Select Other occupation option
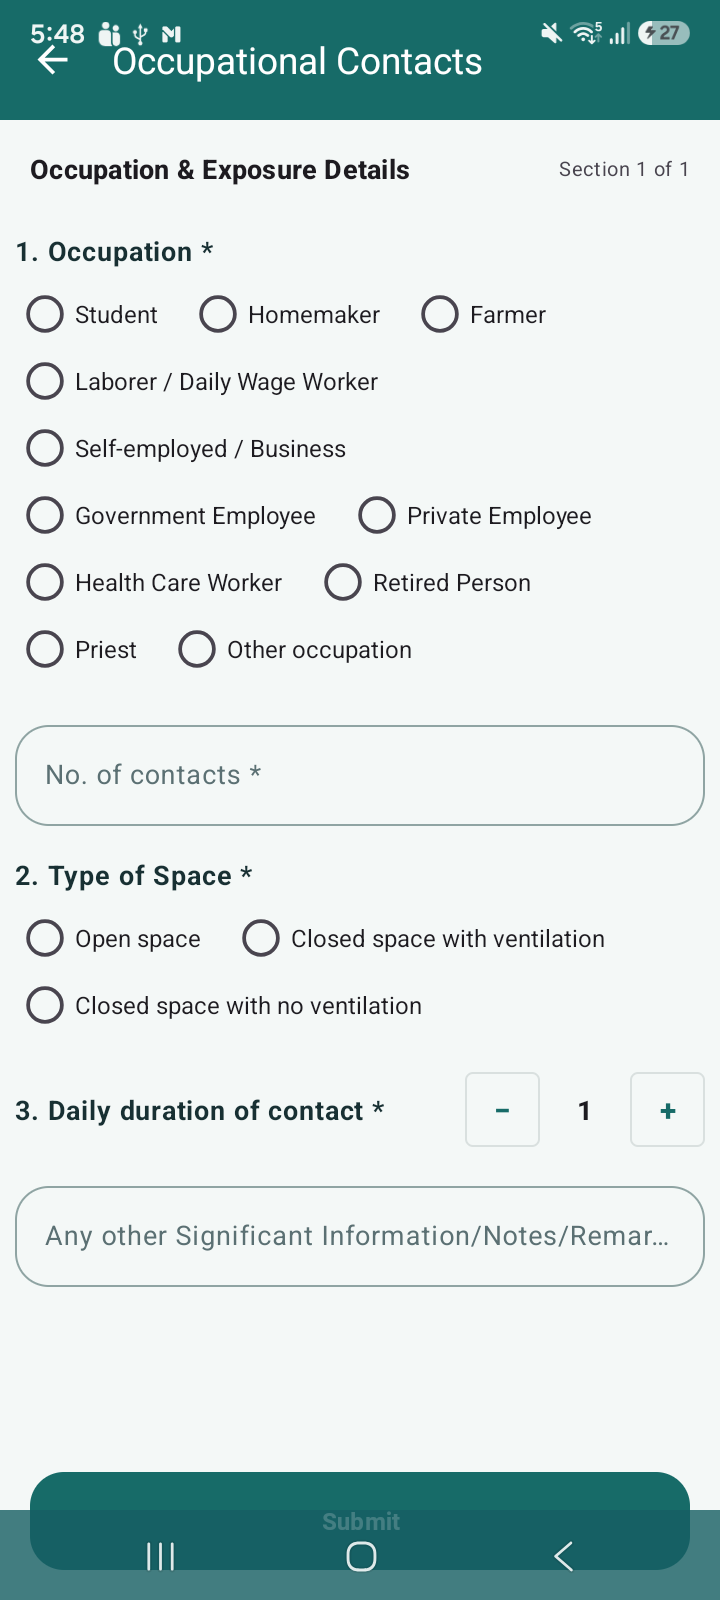Image resolution: width=720 pixels, height=1600 pixels. point(295,649)
